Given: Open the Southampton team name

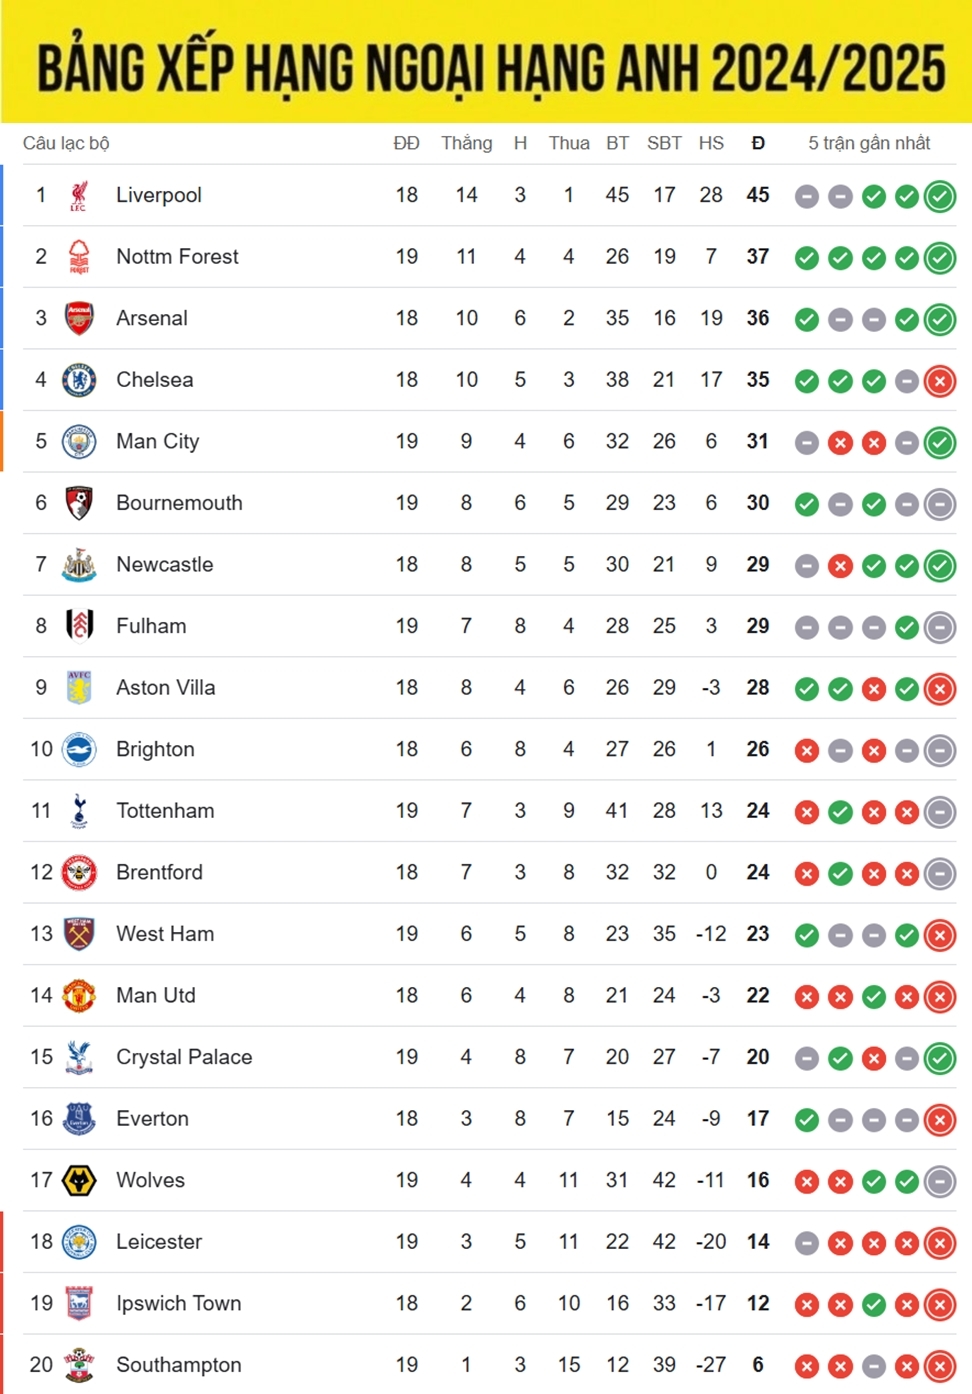Looking at the screenshot, I should point(179,1365).
